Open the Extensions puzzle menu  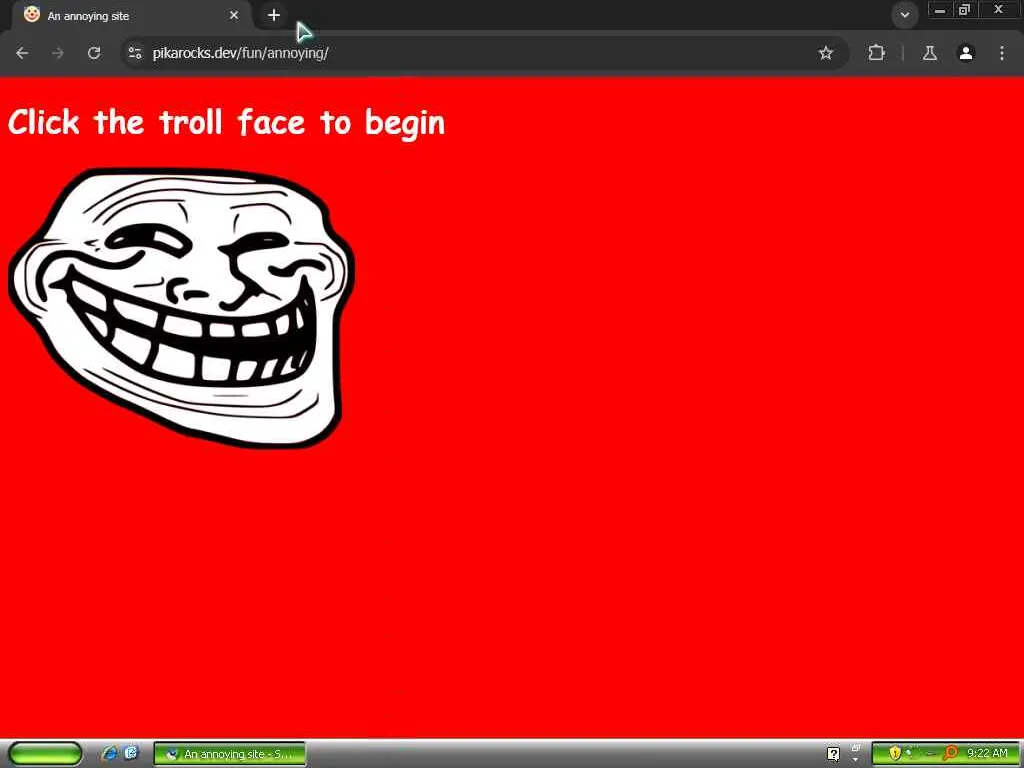pyautogui.click(x=876, y=53)
